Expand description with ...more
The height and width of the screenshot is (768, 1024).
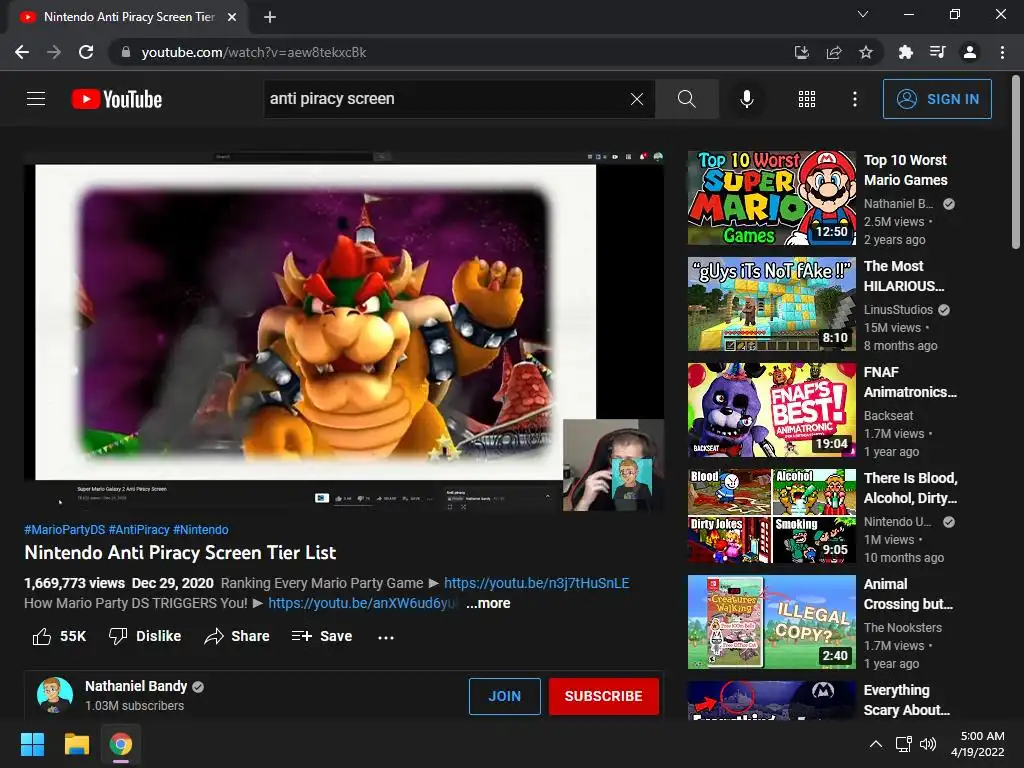point(488,603)
